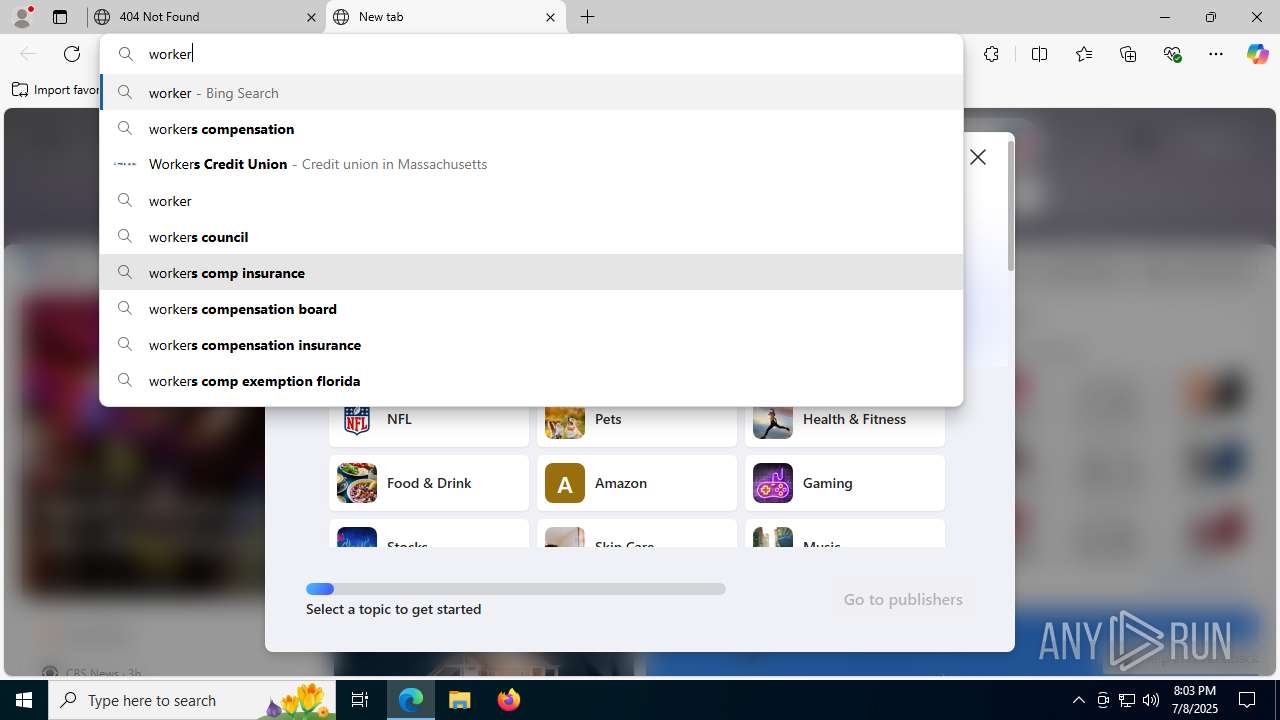
Task: Open the tab actions menu icon
Action: coord(60,17)
